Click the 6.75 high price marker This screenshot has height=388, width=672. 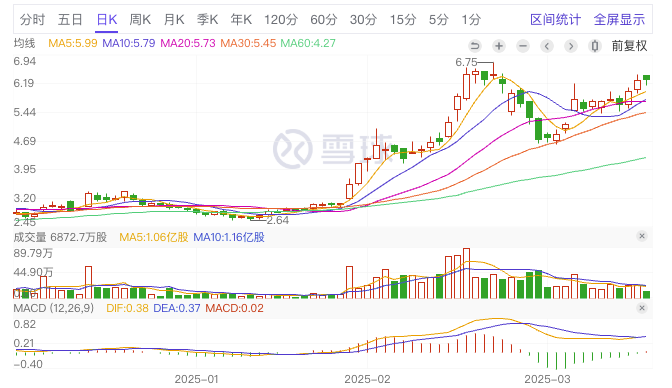pos(466,63)
